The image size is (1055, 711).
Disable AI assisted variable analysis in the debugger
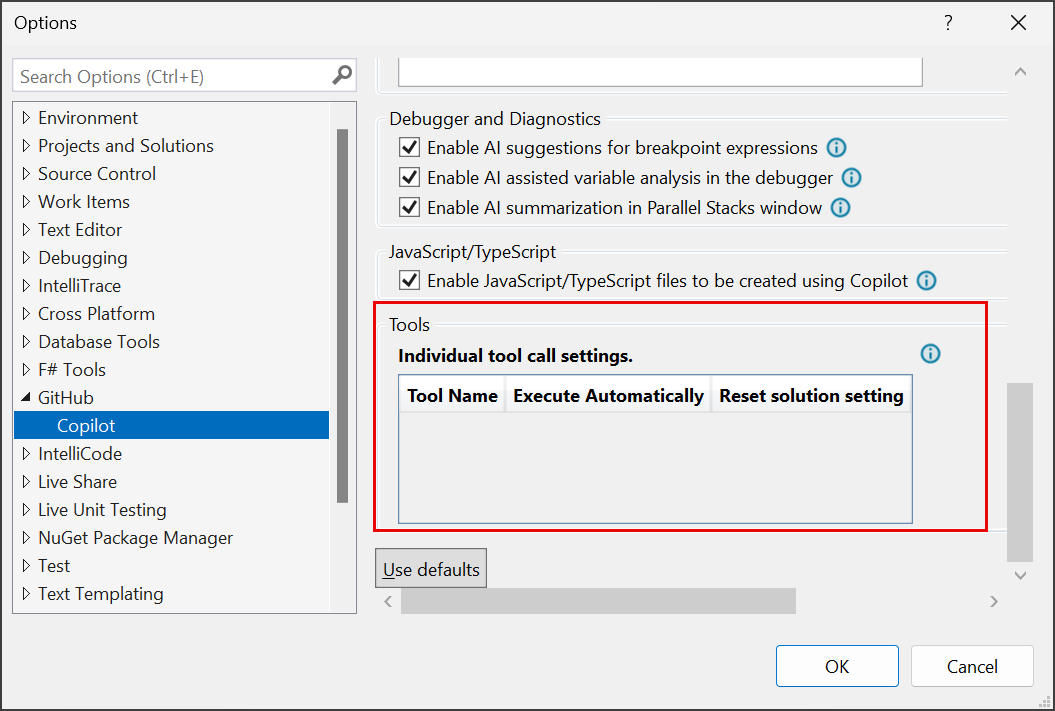point(409,177)
